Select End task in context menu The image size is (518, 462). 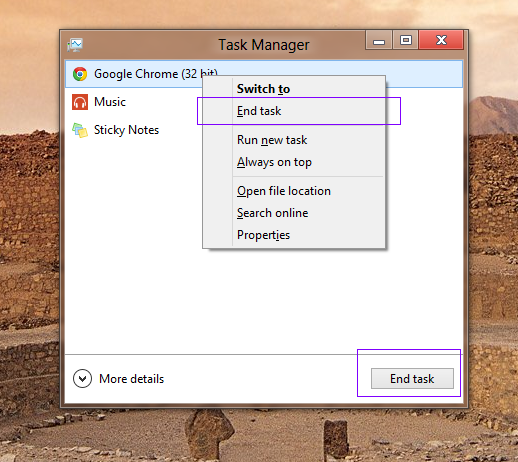(x=294, y=111)
